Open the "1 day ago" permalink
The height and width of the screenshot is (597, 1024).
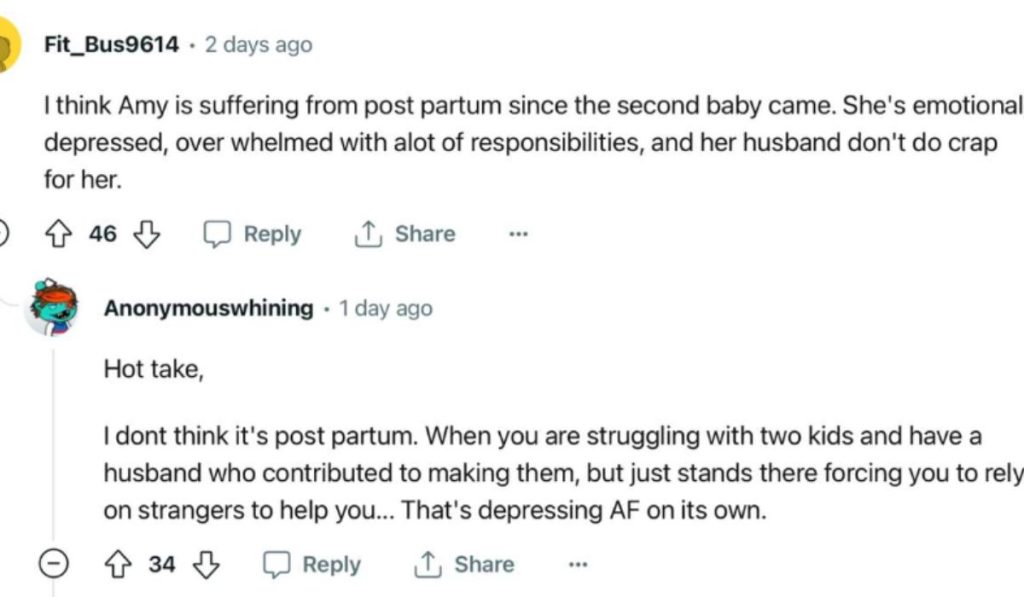tap(386, 308)
